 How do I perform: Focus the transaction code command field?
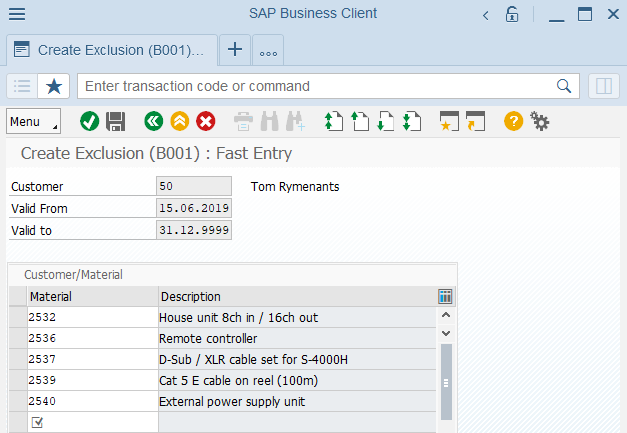coord(316,86)
